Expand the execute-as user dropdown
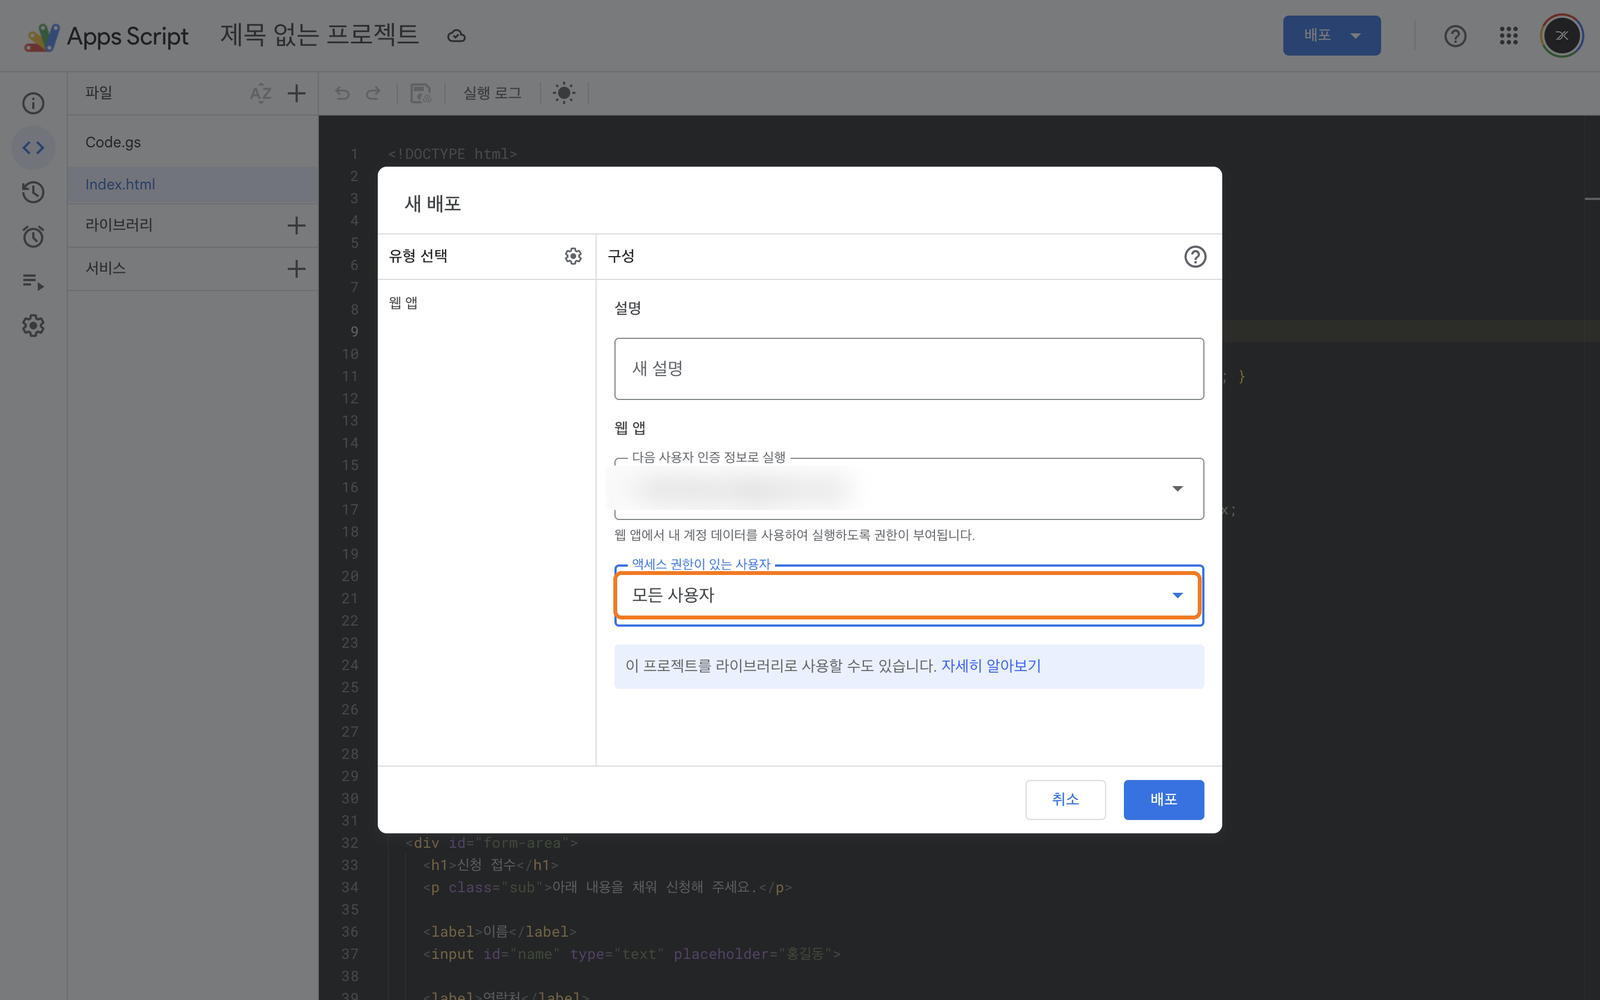 909,489
